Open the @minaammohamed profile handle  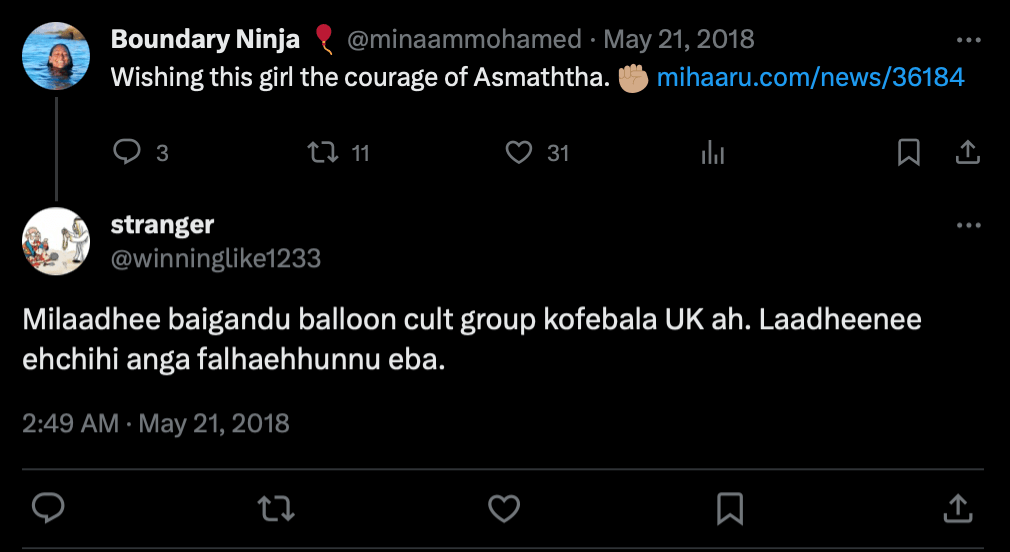[x=464, y=40]
